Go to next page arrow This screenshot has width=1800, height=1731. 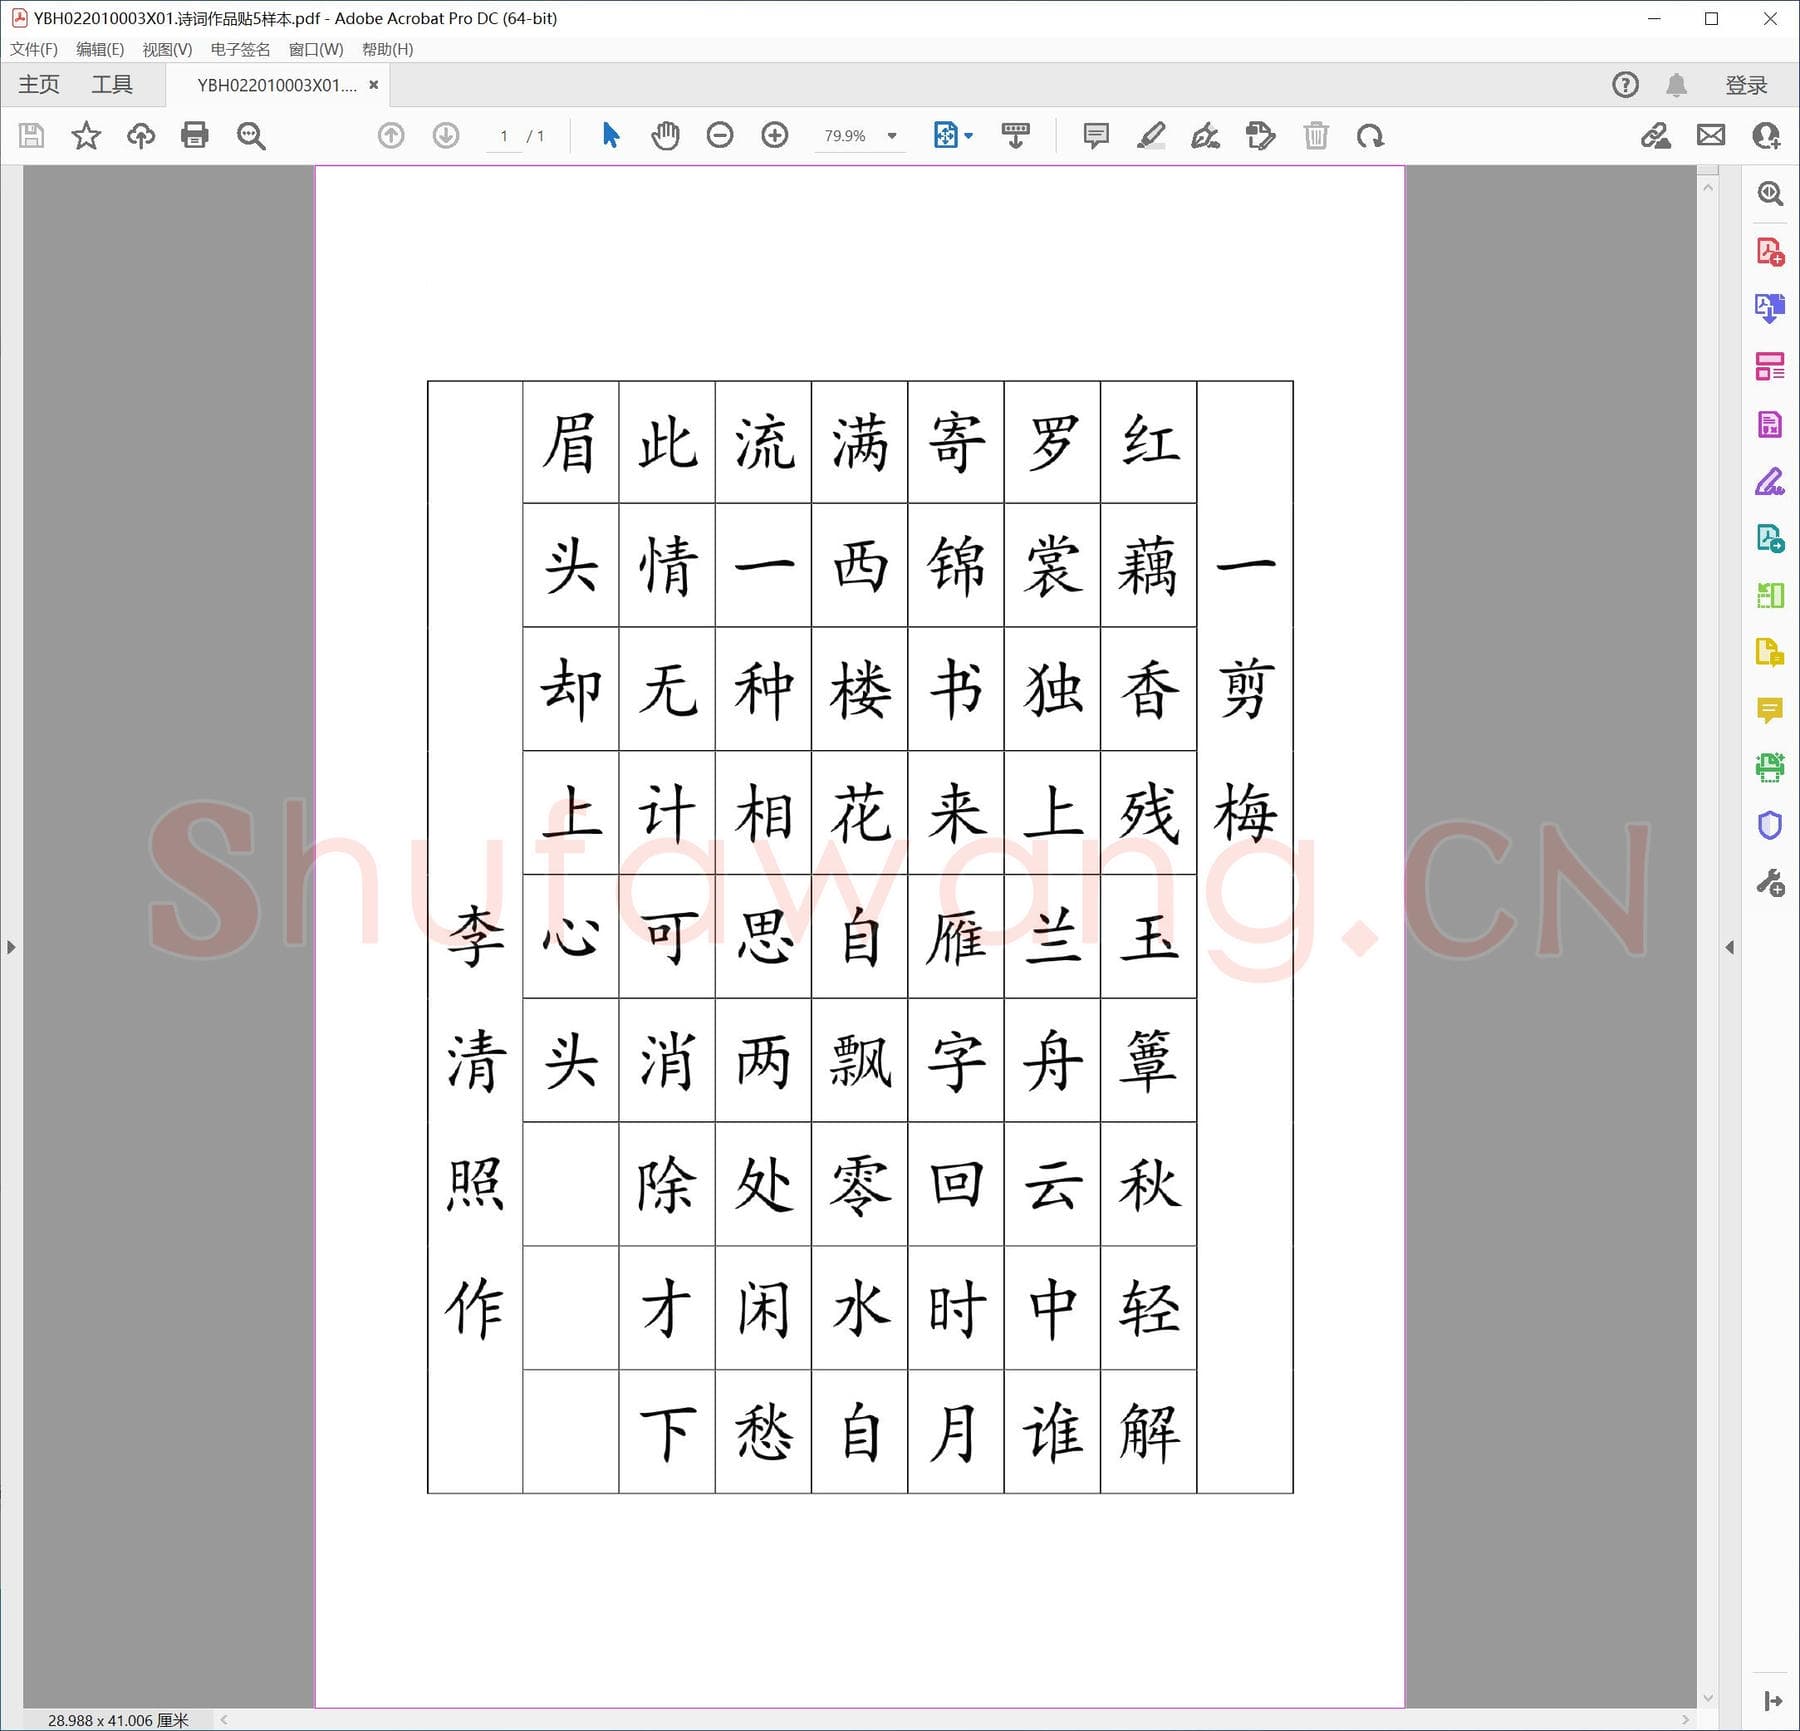pyautogui.click(x=446, y=135)
